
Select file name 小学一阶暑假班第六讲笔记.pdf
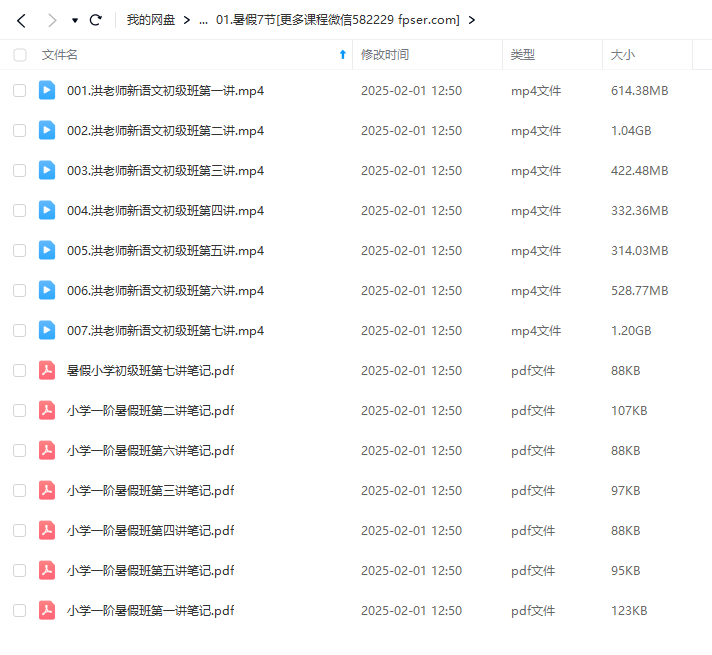click(x=150, y=451)
